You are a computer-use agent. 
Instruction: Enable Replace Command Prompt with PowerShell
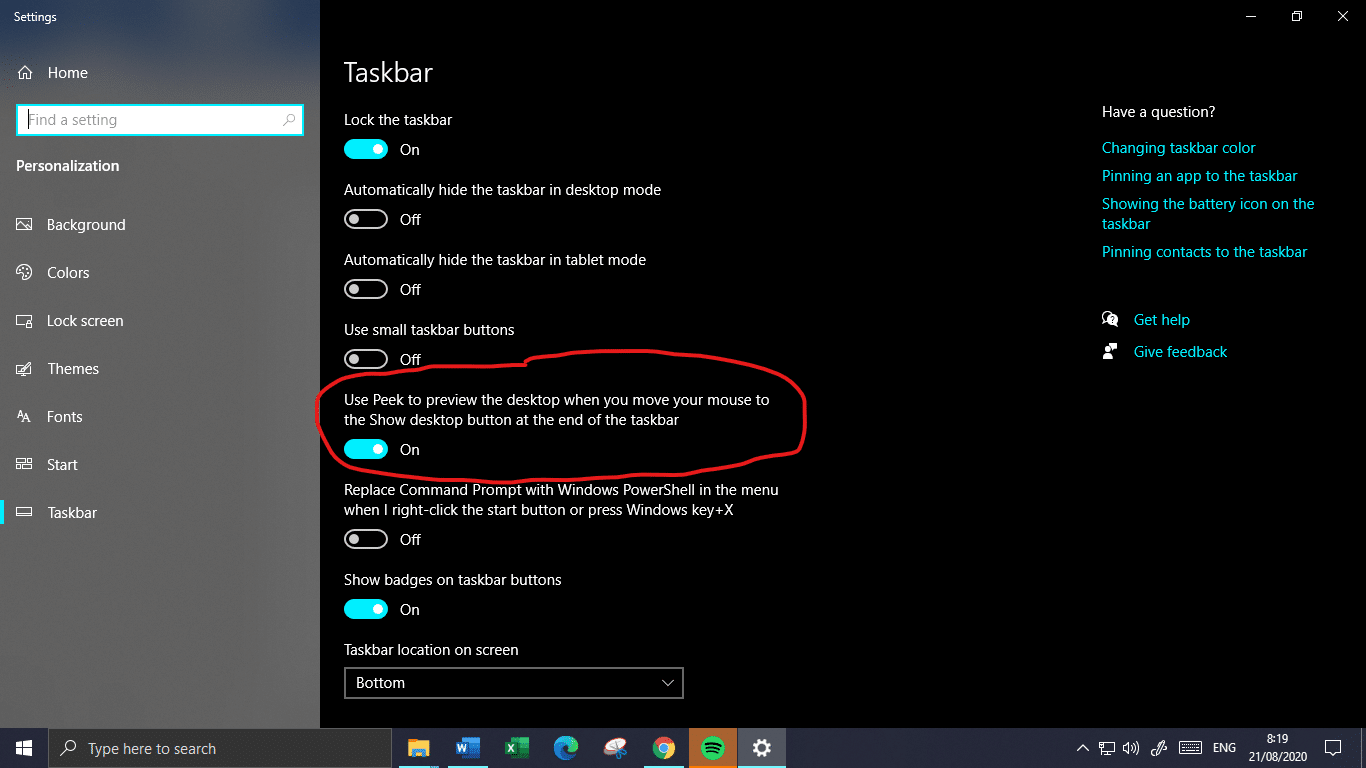(366, 539)
